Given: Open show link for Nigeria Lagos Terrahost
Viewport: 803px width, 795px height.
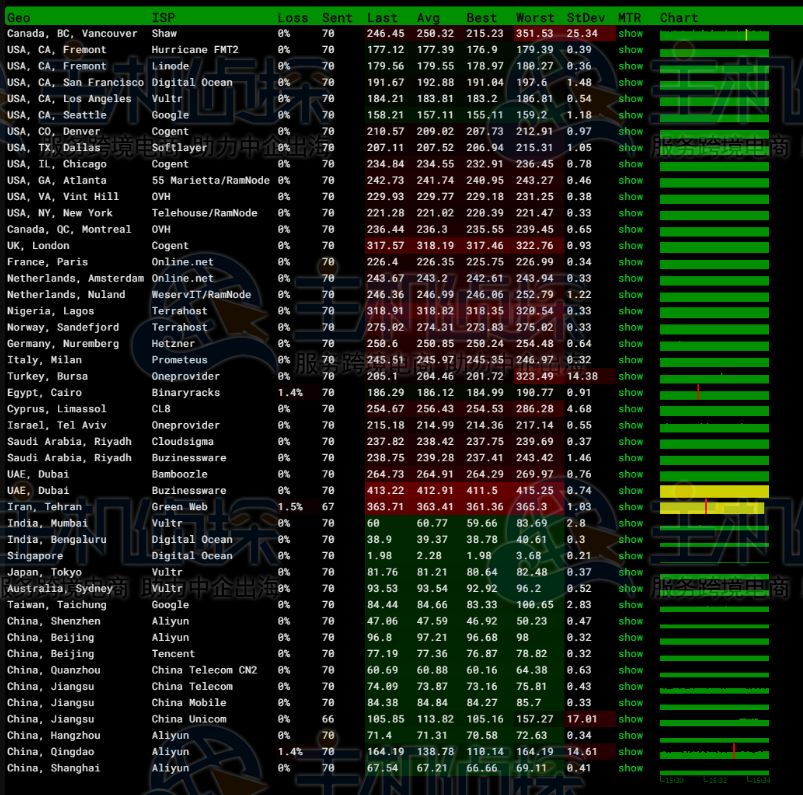Looking at the screenshot, I should pyautogui.click(x=630, y=311).
